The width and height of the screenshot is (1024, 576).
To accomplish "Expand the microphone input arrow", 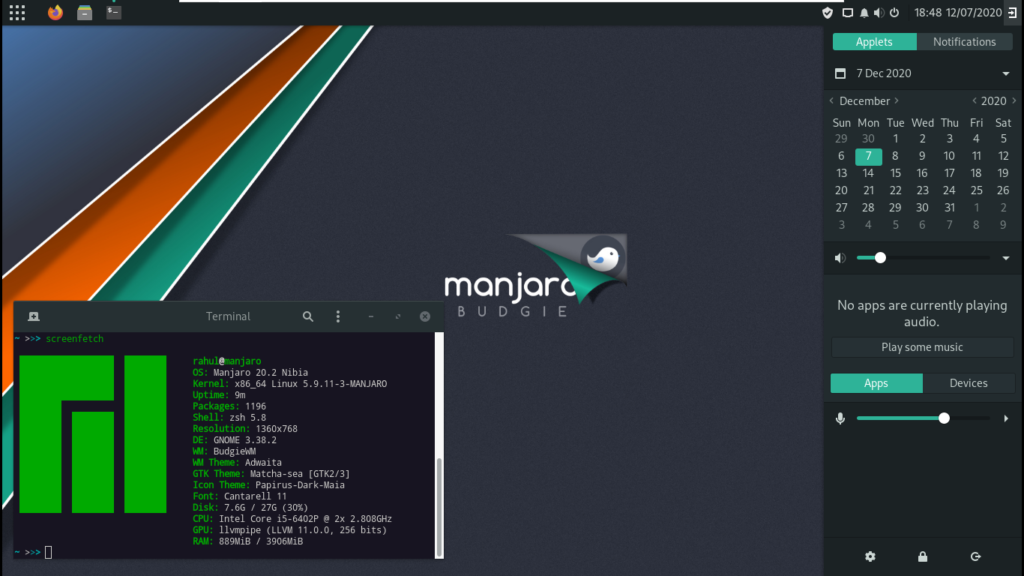I will [x=1006, y=418].
